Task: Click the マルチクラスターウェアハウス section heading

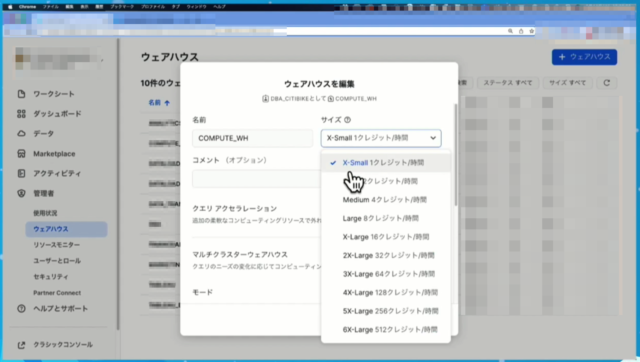Action: pyautogui.click(x=240, y=255)
